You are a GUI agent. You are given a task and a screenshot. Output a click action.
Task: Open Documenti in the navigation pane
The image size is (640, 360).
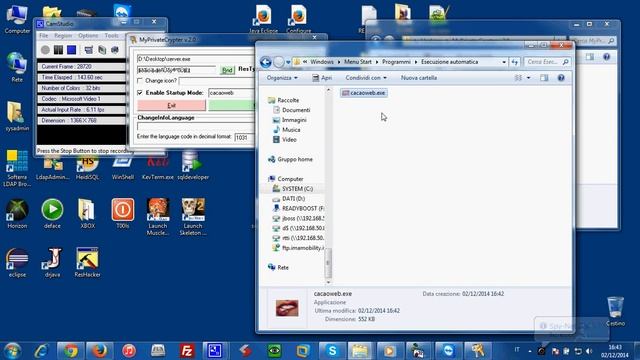click(291, 110)
